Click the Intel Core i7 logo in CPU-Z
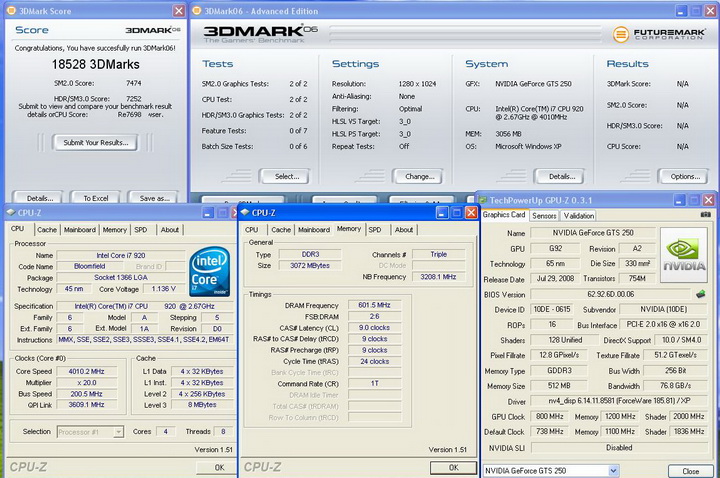Image resolution: width=720 pixels, height=478 pixels. [x=209, y=272]
